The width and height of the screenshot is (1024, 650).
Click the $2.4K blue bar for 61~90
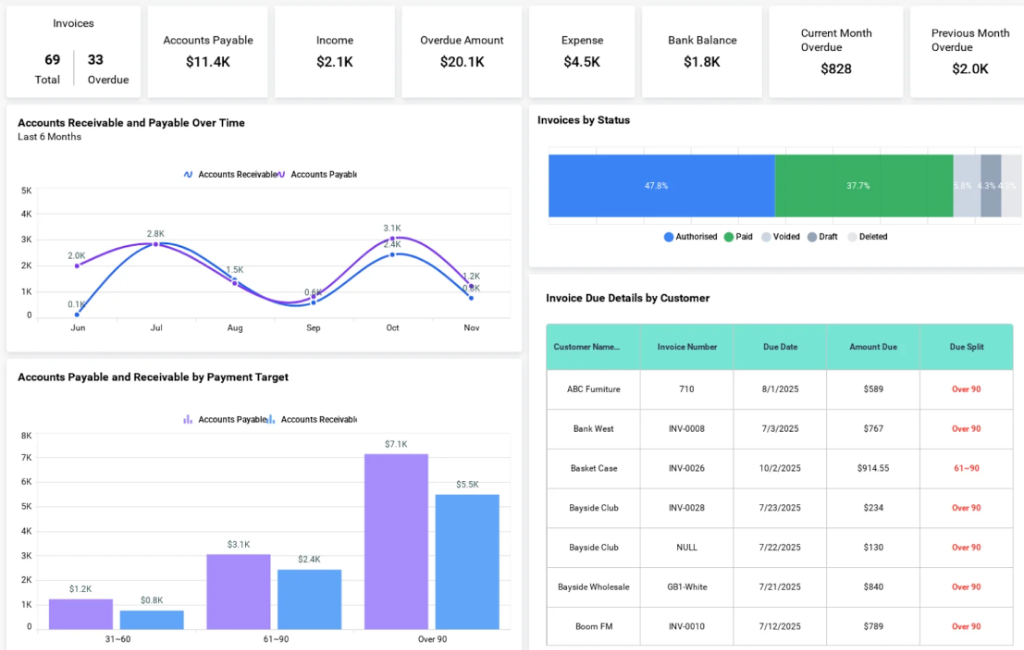pos(310,600)
